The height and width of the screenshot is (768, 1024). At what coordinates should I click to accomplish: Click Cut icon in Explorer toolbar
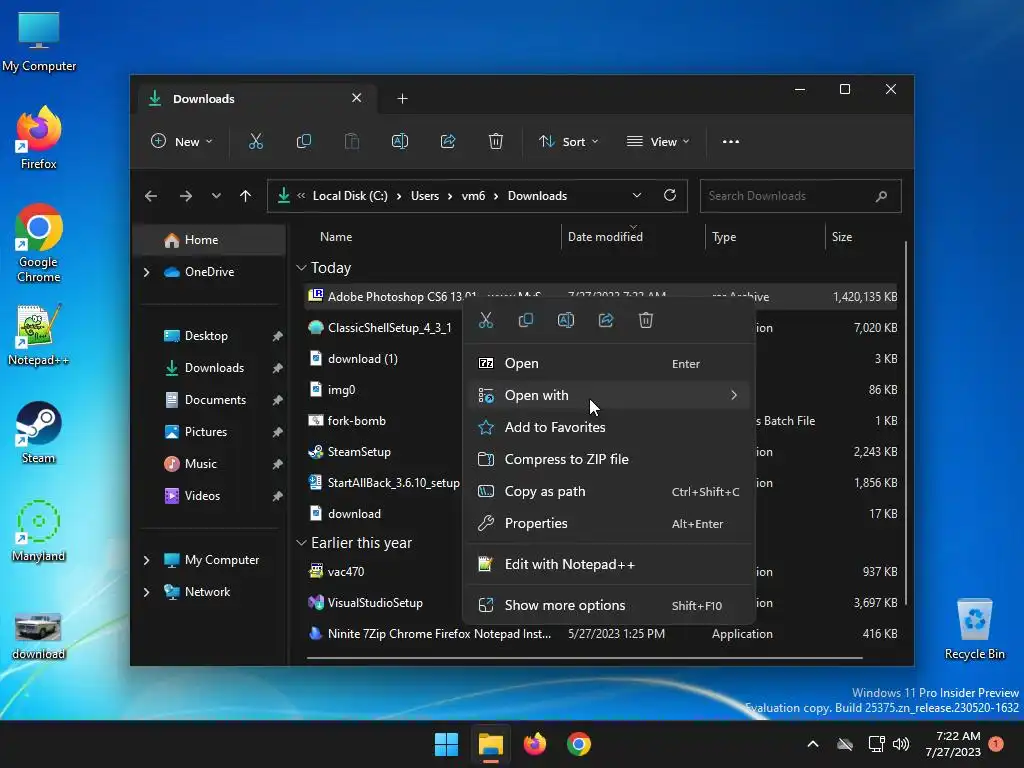(255, 141)
